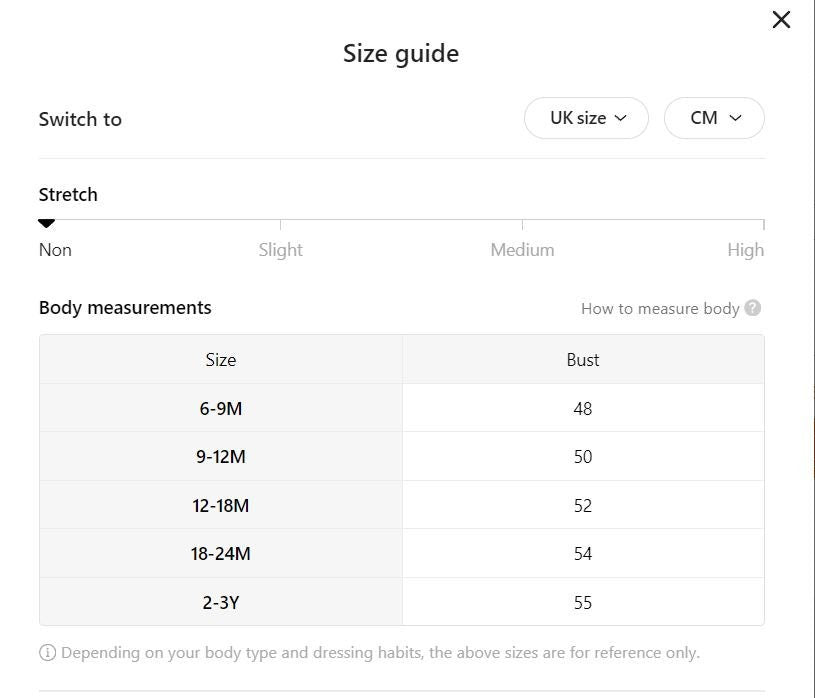815x698 pixels.
Task: Click the help question mark icon
Action: pyautogui.click(x=753, y=308)
